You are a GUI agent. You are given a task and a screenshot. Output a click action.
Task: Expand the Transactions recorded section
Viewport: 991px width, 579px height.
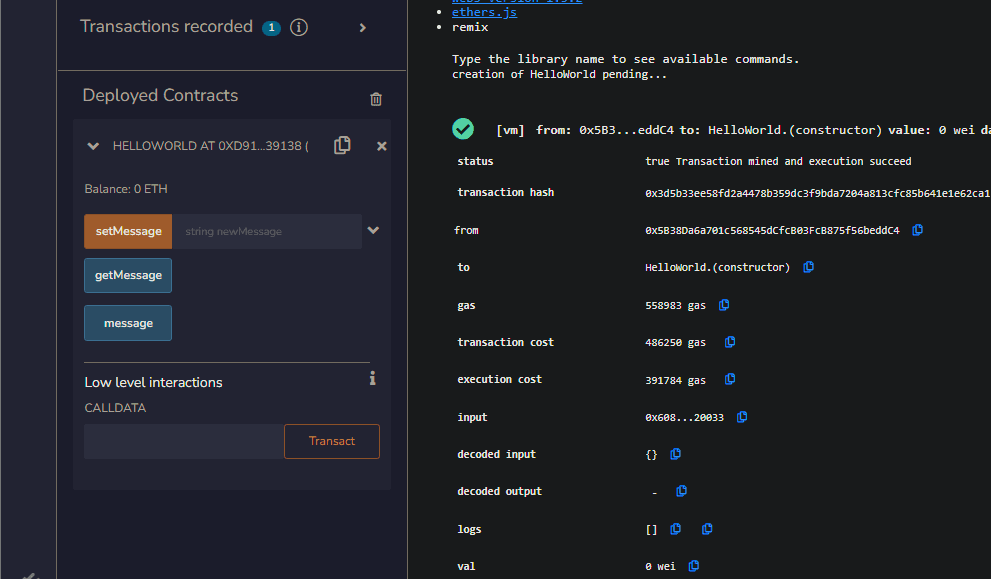tap(363, 28)
